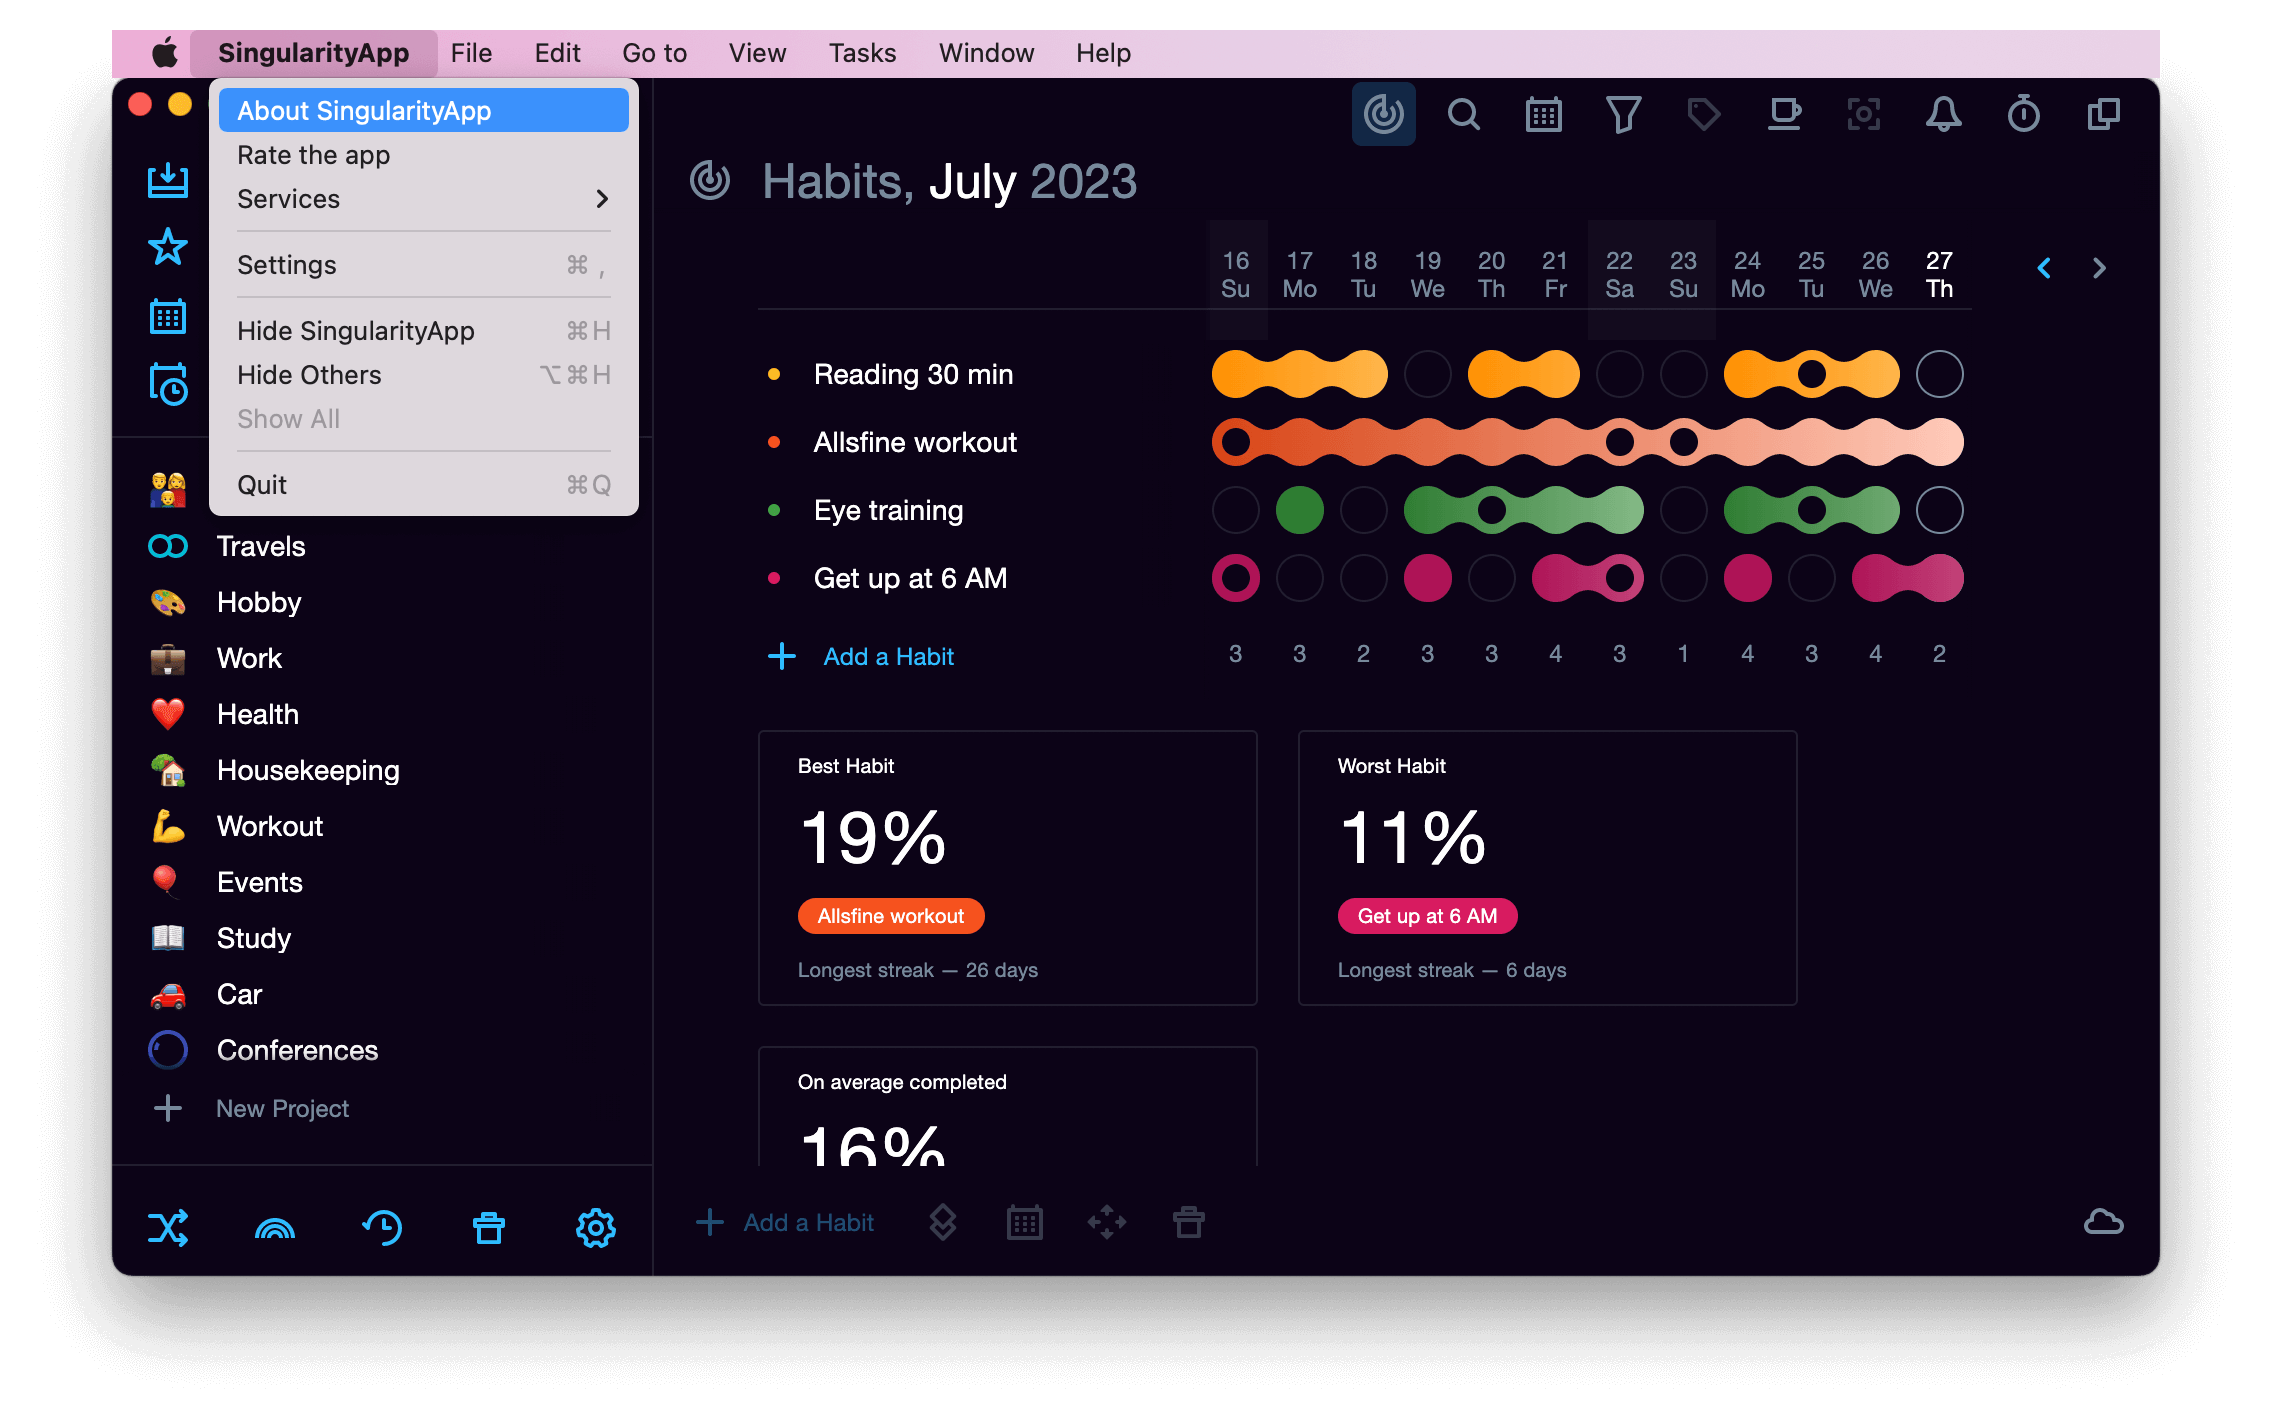Image resolution: width=2272 pixels, height=1424 pixels.
Task: Open the Hobby project
Action: pos(259,602)
